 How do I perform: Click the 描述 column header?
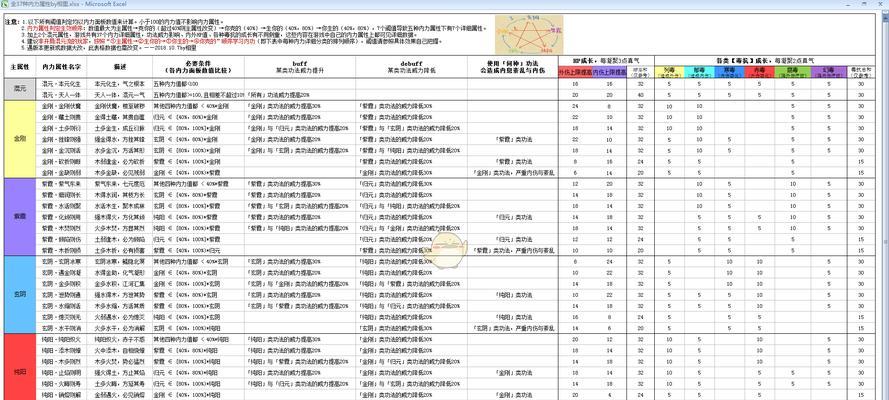(x=119, y=67)
